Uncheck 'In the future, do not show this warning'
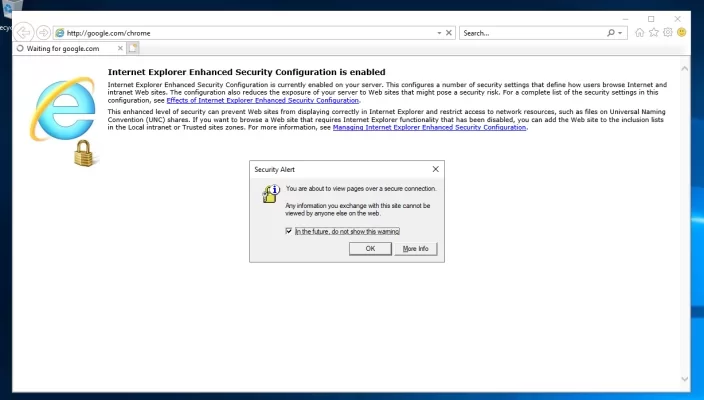Viewport: 704px width, 400px height. pyautogui.click(x=289, y=231)
